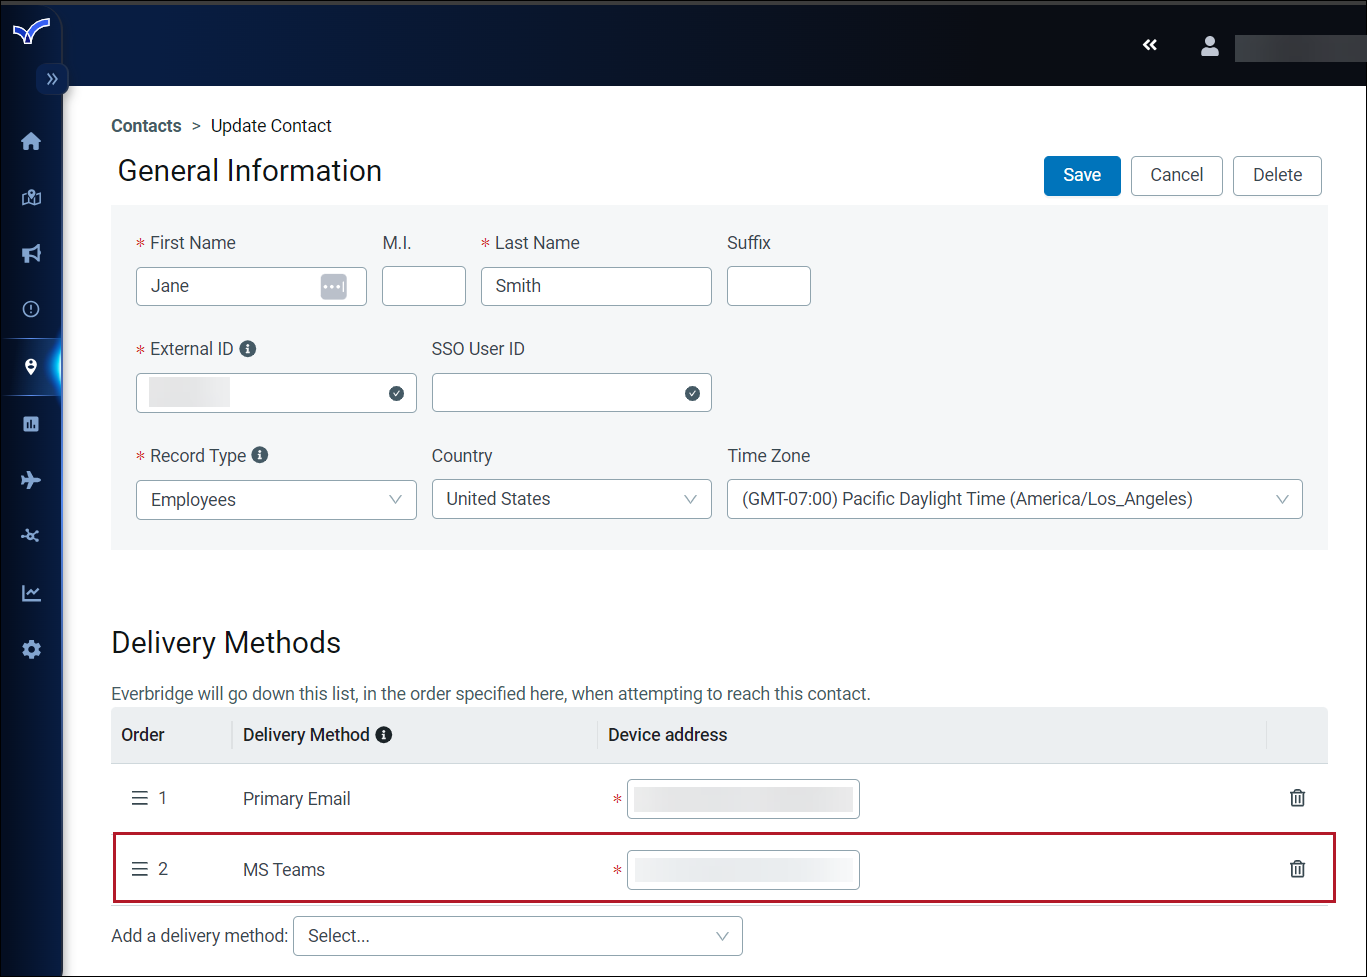Edit the First Name field
This screenshot has width=1367, height=977.
click(x=251, y=286)
